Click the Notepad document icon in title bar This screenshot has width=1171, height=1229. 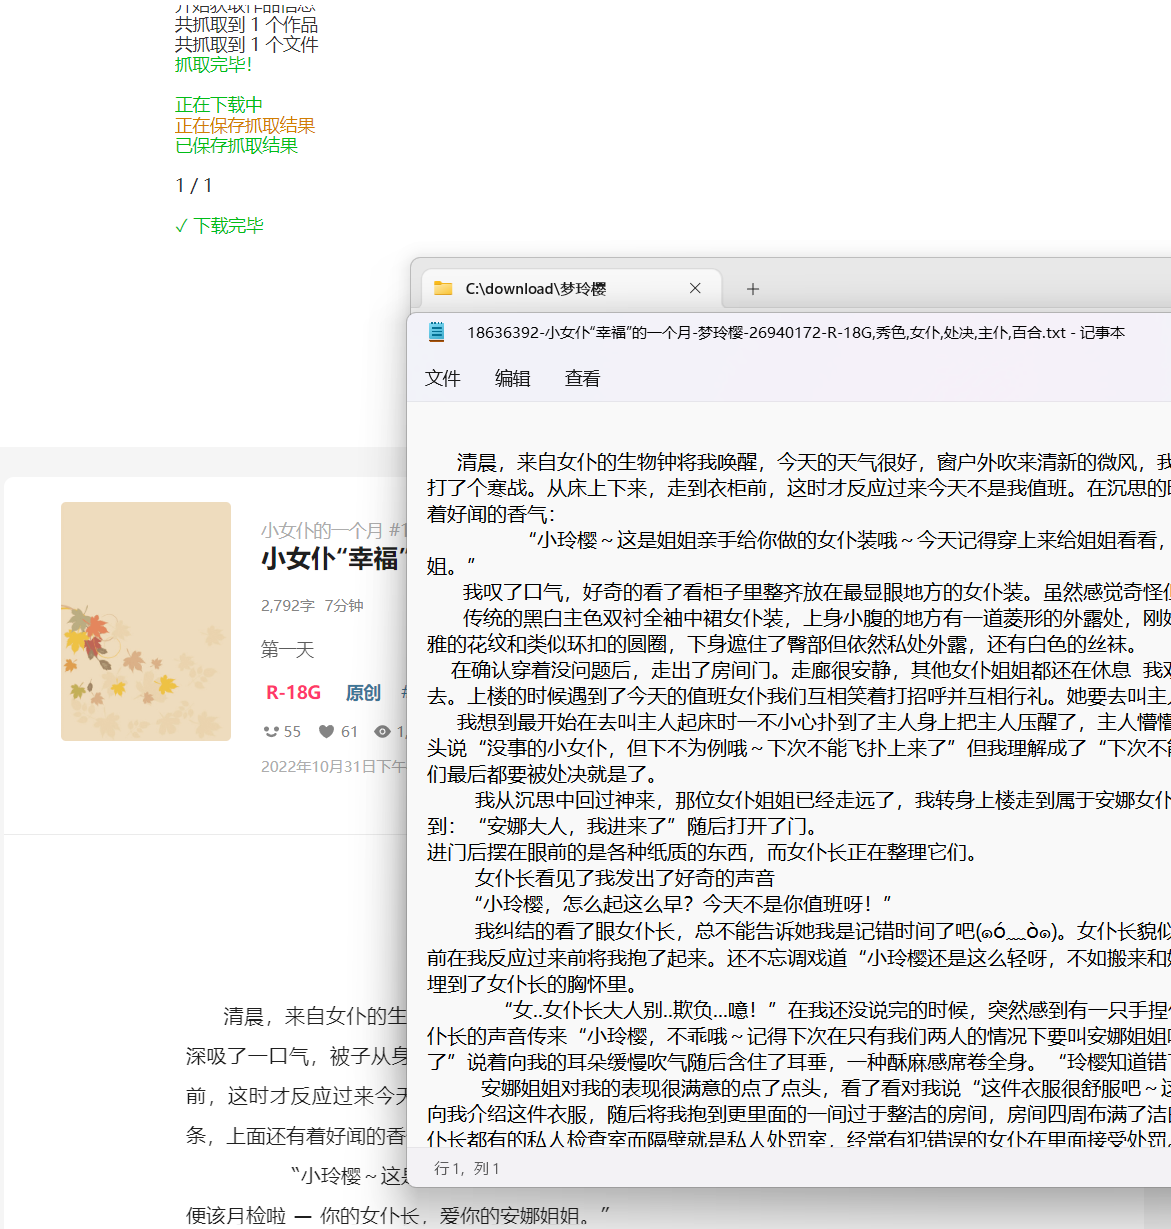[x=437, y=332]
